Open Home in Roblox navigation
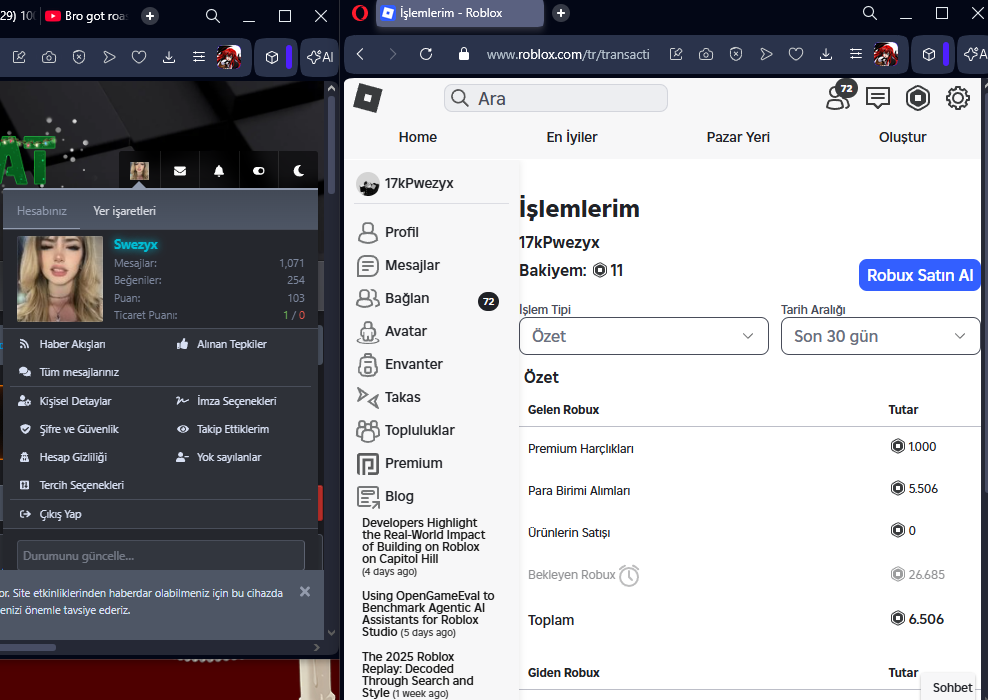The image size is (988, 700). [418, 137]
